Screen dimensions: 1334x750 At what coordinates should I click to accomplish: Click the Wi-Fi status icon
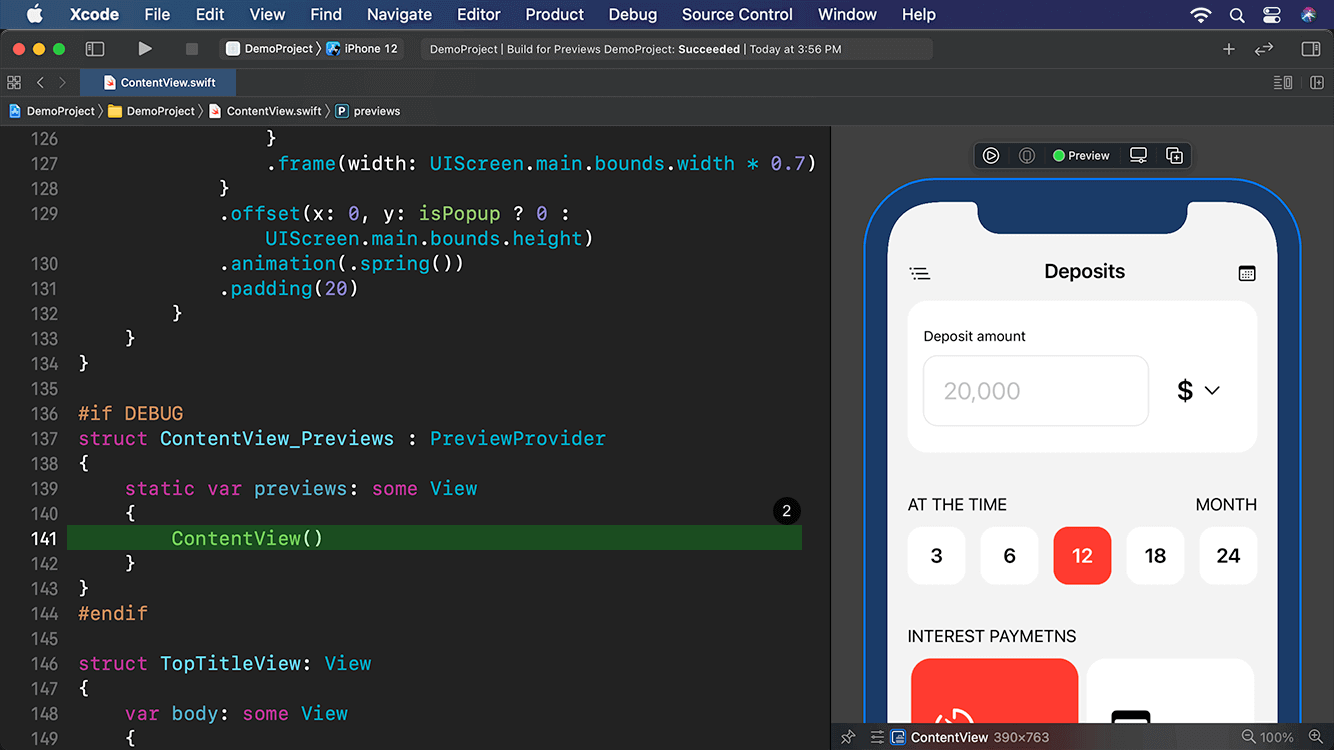coord(1201,14)
